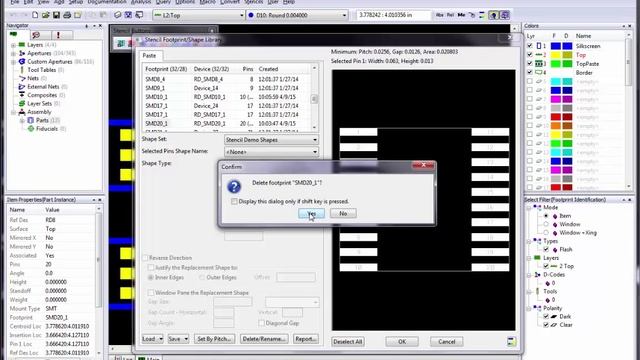The image size is (640, 360).
Task: Uncheck the Dark polarity filter
Action: tap(546, 316)
